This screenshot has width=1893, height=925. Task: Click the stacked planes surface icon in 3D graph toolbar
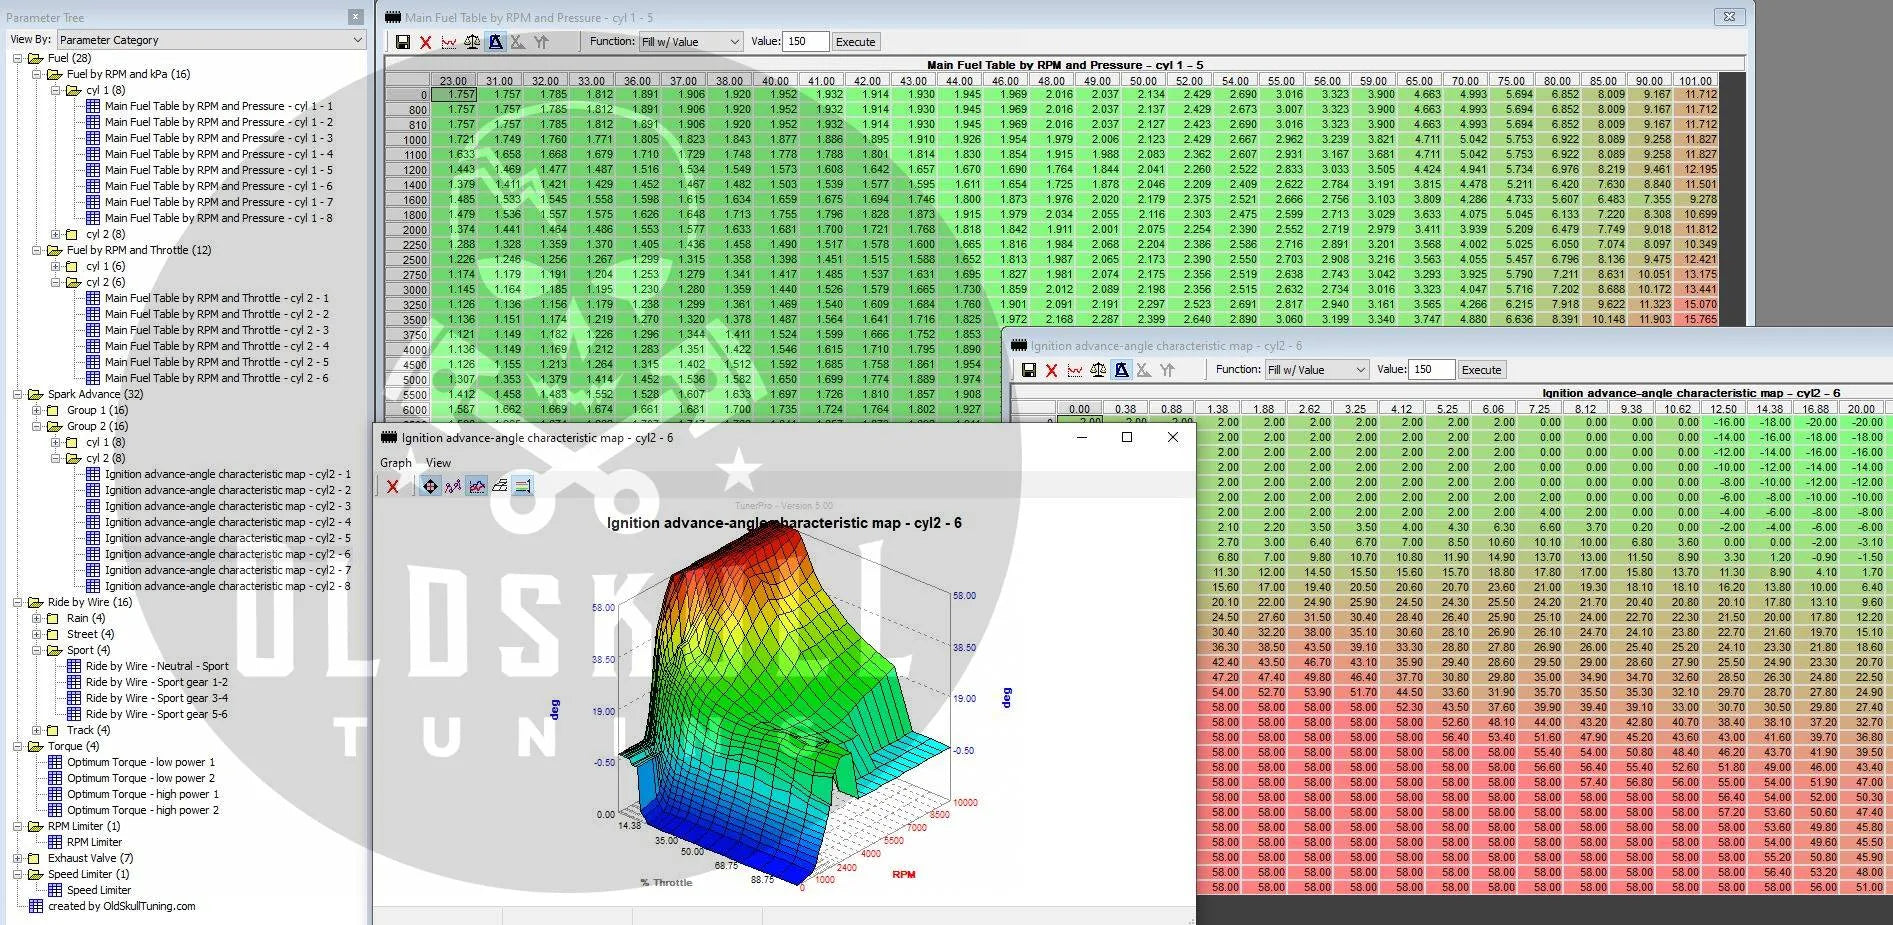point(499,486)
